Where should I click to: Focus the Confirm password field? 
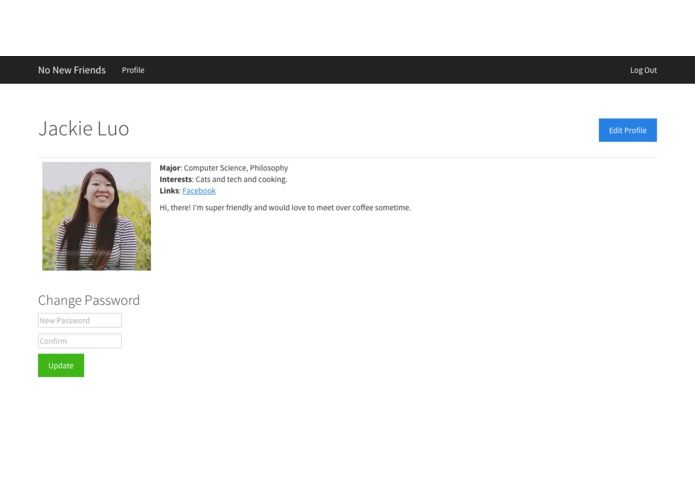[80, 341]
